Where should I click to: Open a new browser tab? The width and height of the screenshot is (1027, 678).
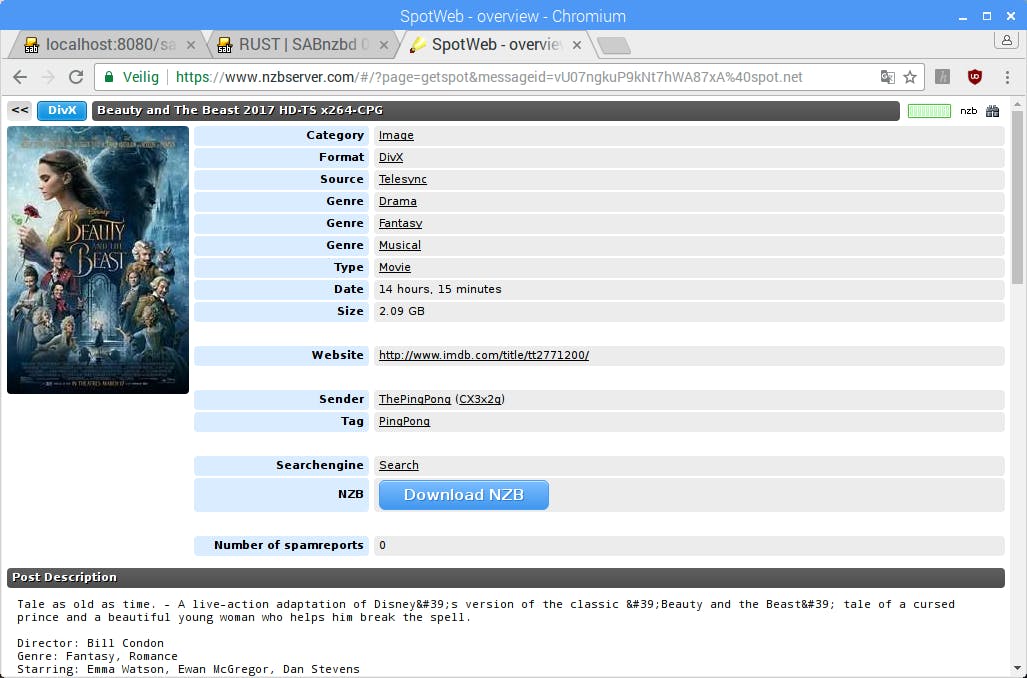click(x=614, y=45)
